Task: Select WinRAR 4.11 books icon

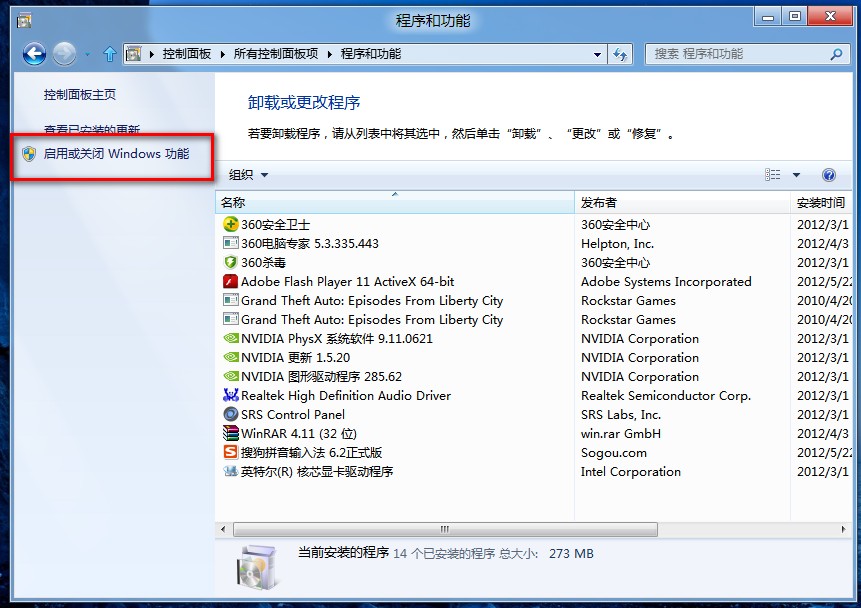Action: click(231, 433)
